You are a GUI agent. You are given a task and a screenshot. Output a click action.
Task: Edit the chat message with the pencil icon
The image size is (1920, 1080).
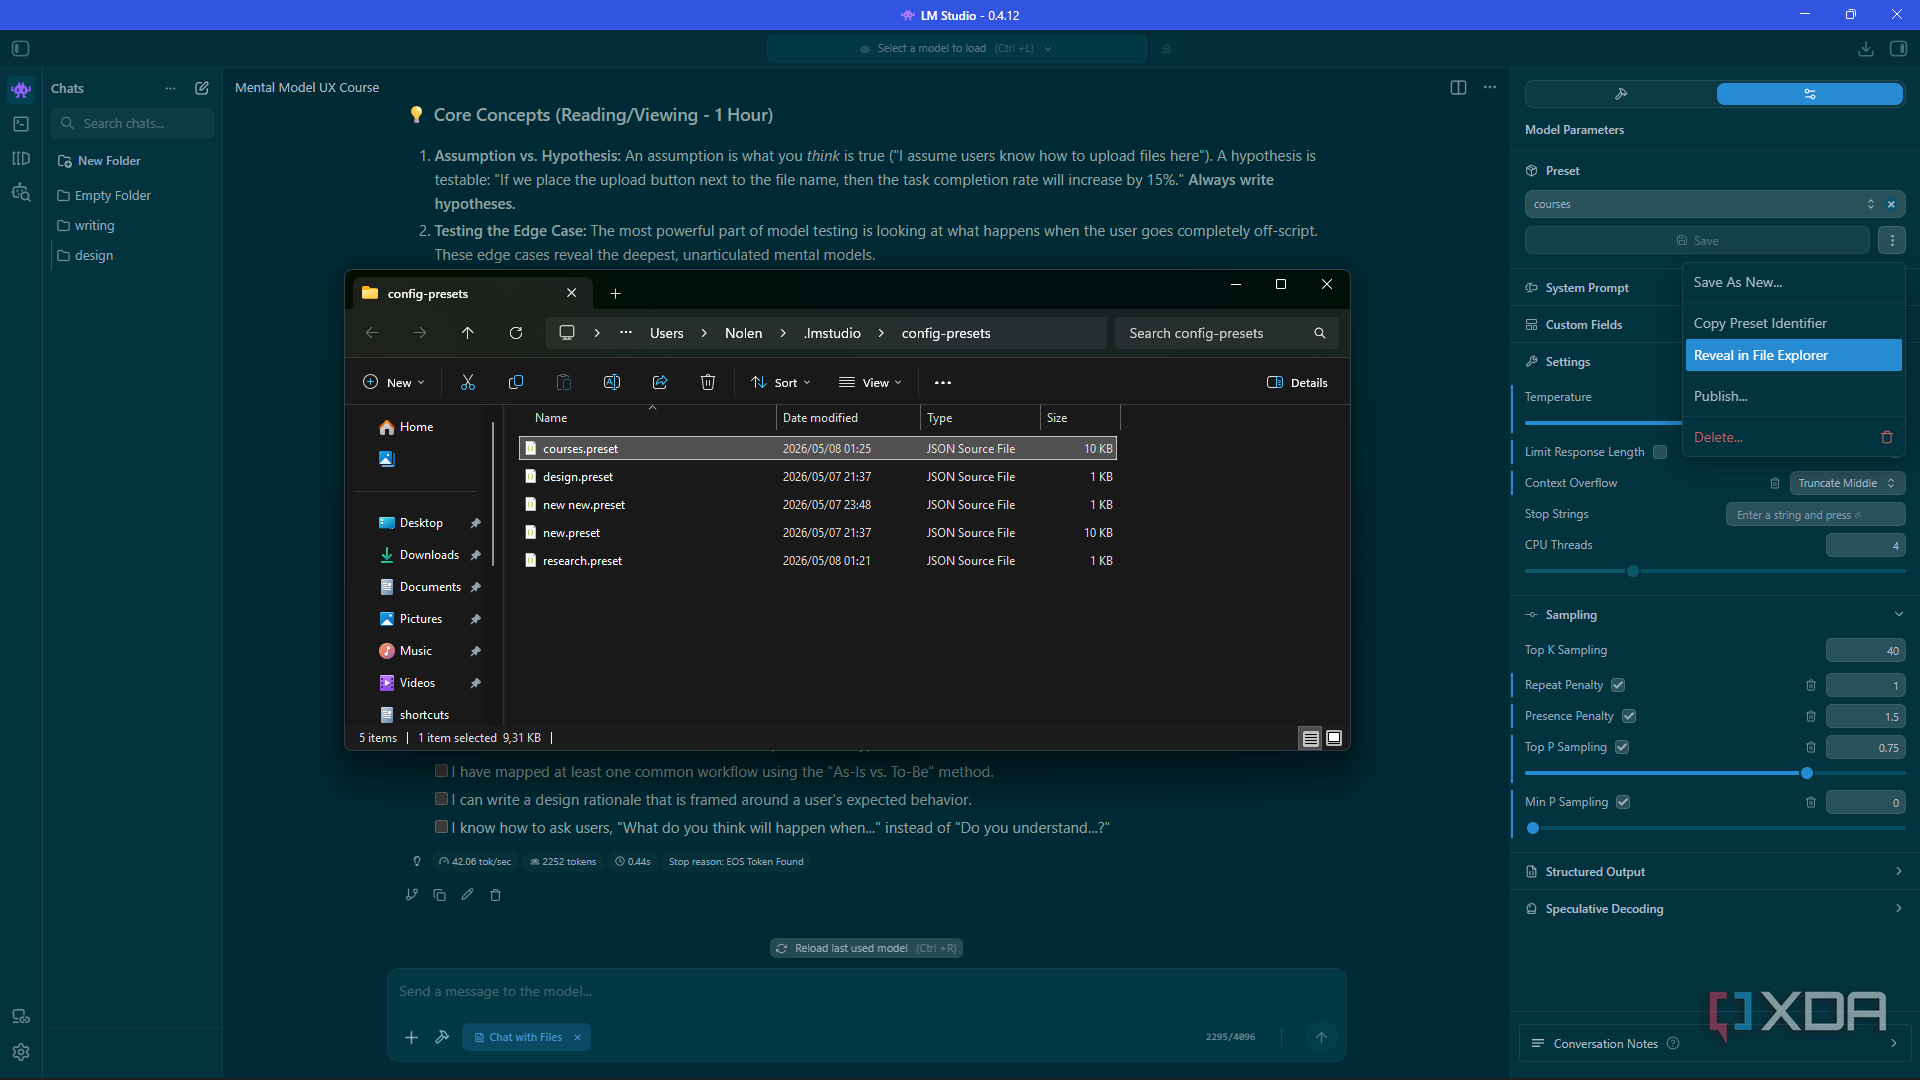(x=467, y=895)
